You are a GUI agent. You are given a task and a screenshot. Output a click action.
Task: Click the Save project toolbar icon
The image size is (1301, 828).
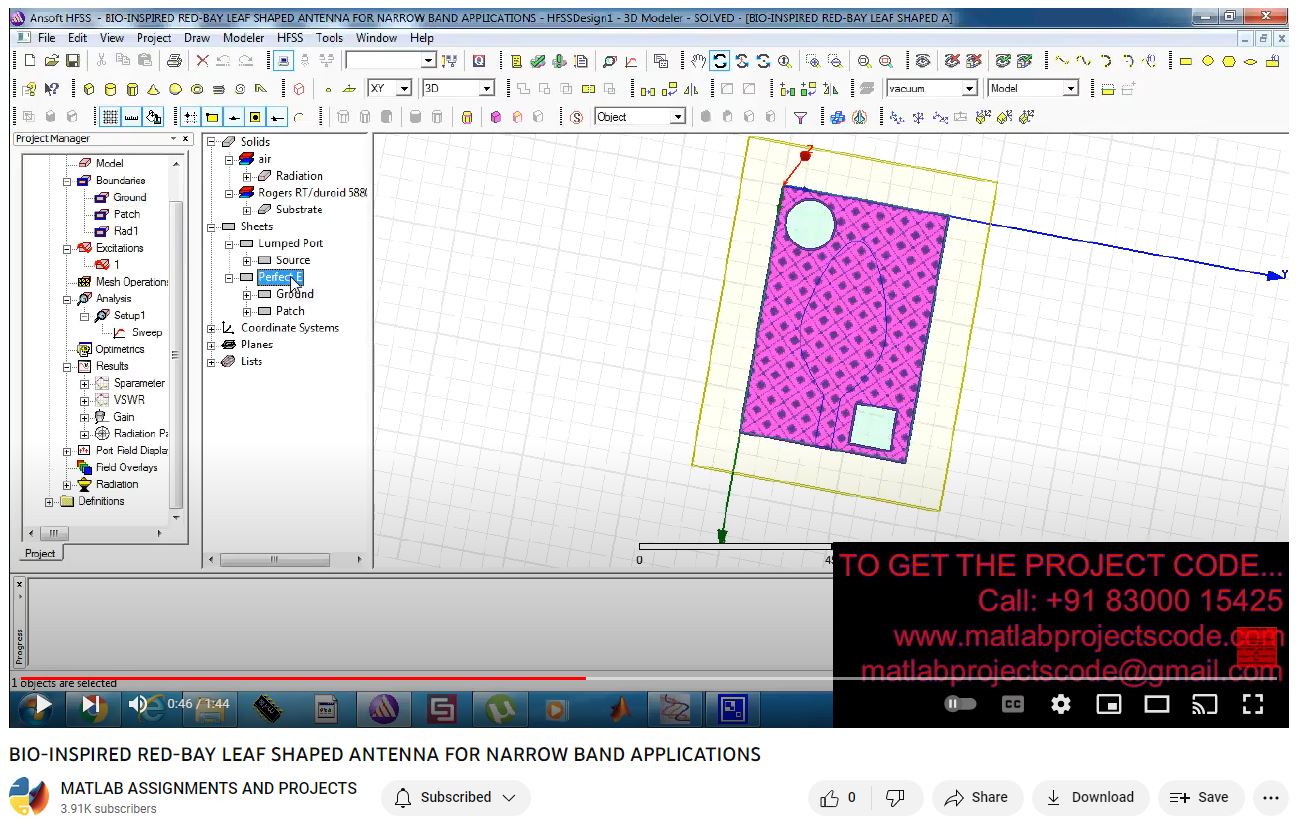pyautogui.click(x=72, y=61)
